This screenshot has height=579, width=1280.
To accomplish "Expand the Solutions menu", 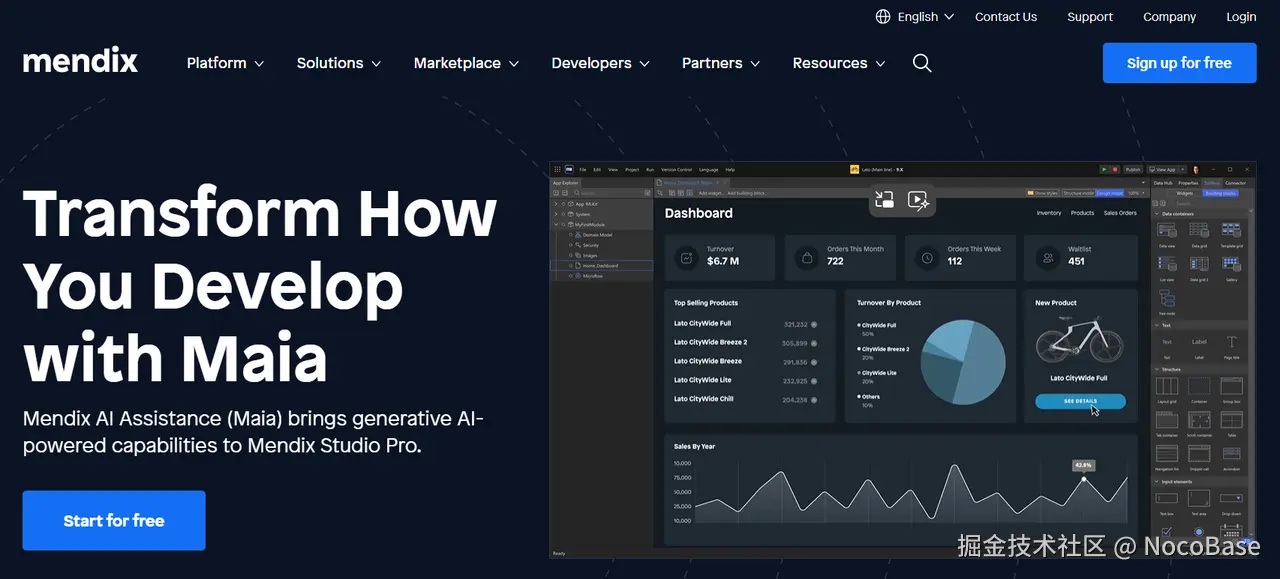I will [x=339, y=63].
